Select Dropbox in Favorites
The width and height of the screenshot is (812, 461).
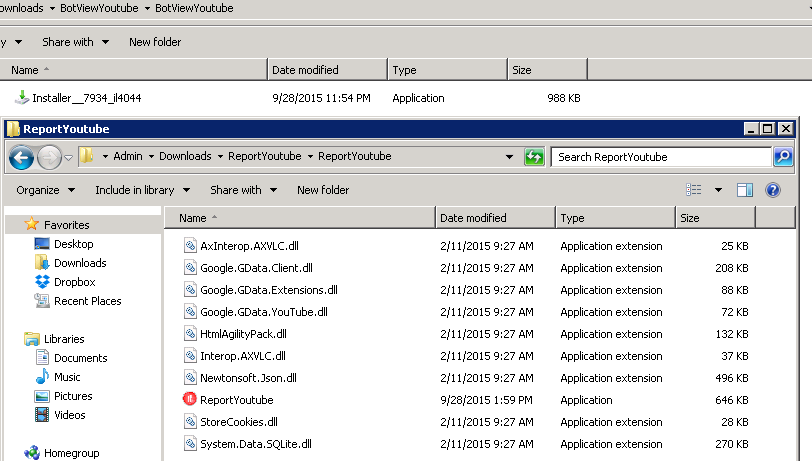pos(74,282)
